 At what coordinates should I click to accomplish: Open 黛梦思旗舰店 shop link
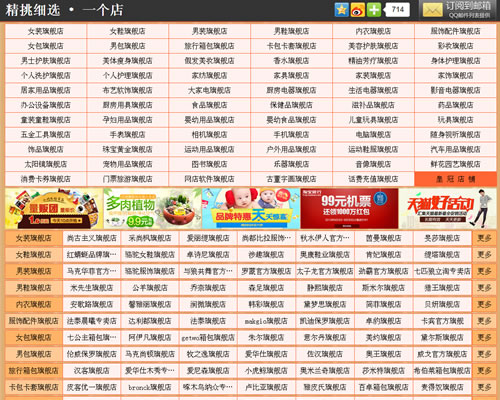[x=325, y=304]
